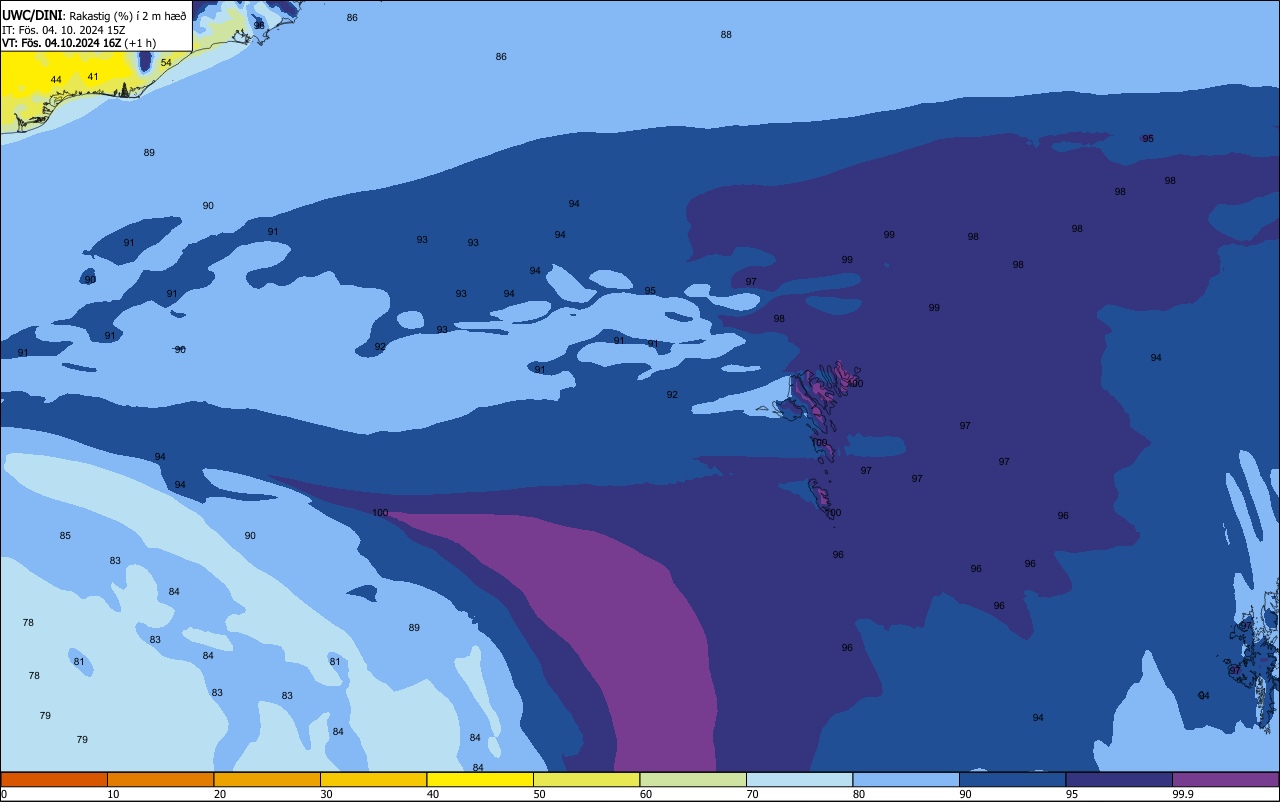
Task: Select the 'IT: Fös. 04. 10. 2024 15Z' line
Action: point(64,29)
